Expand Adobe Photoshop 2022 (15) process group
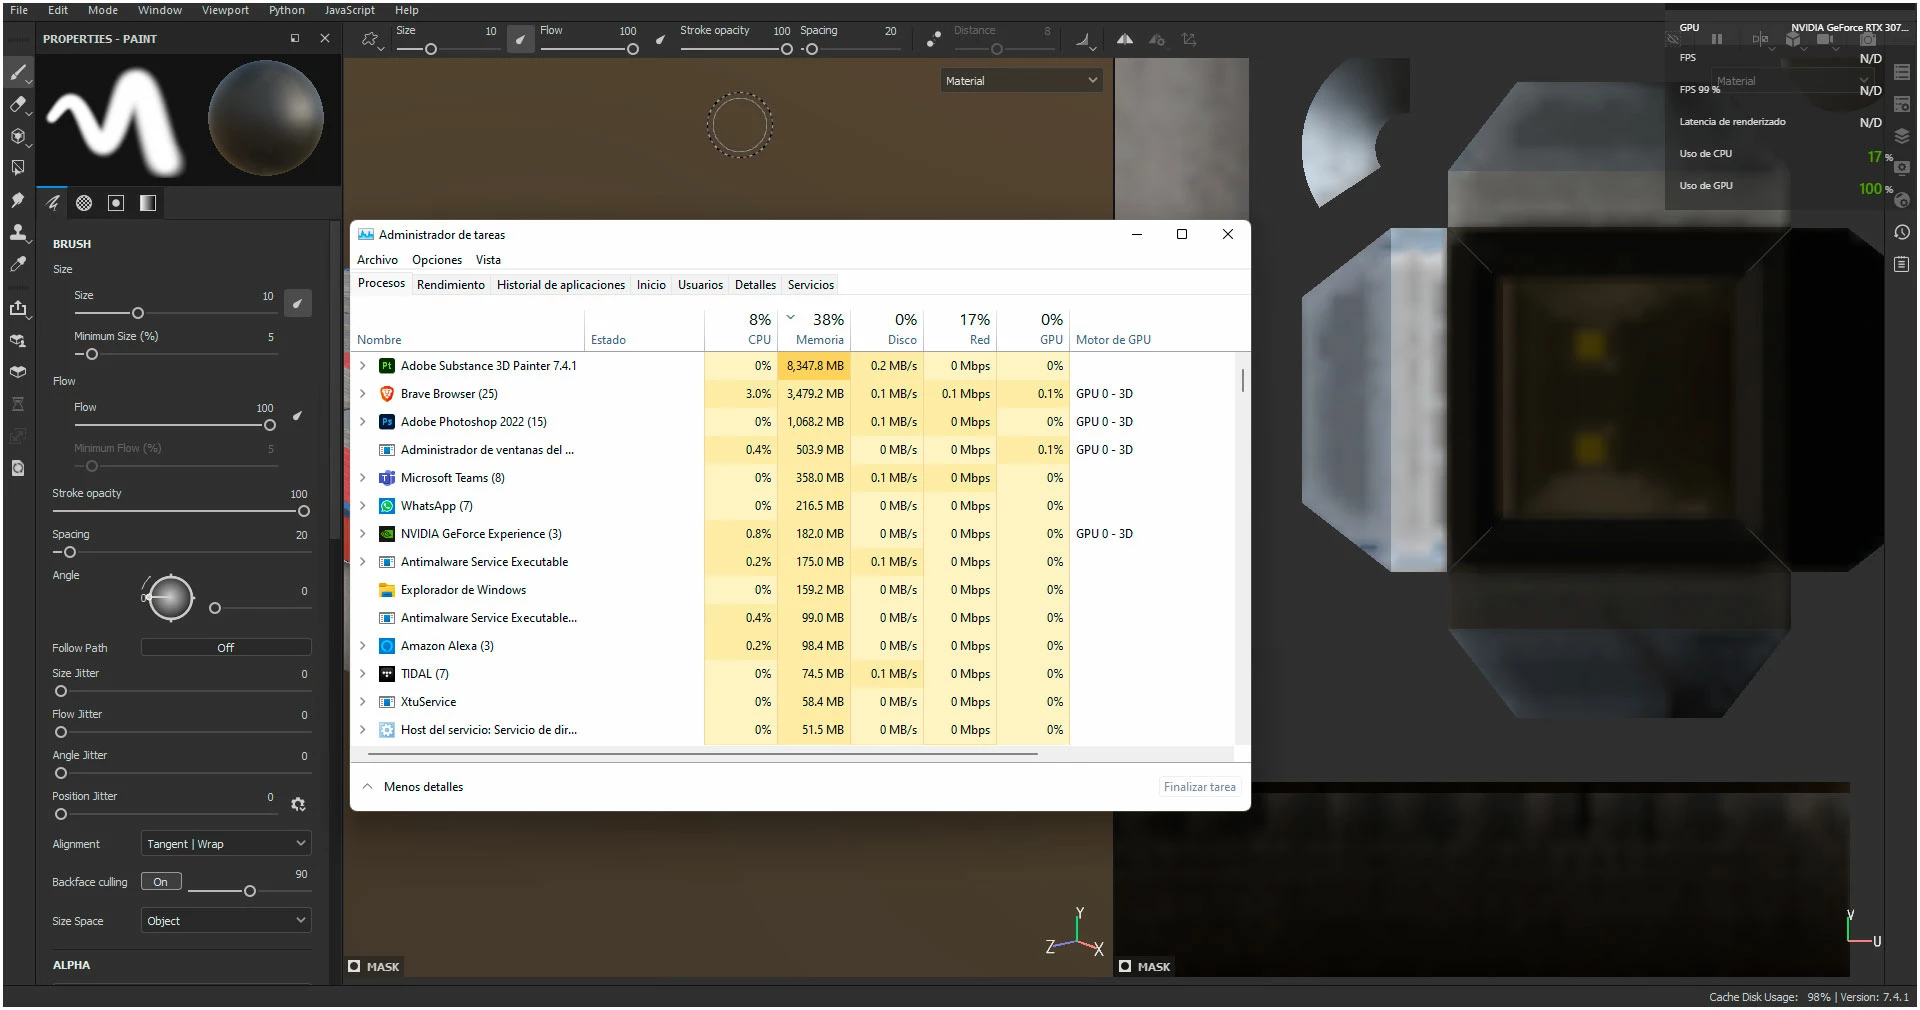Screen dimensions: 1920x1010 [x=363, y=422]
